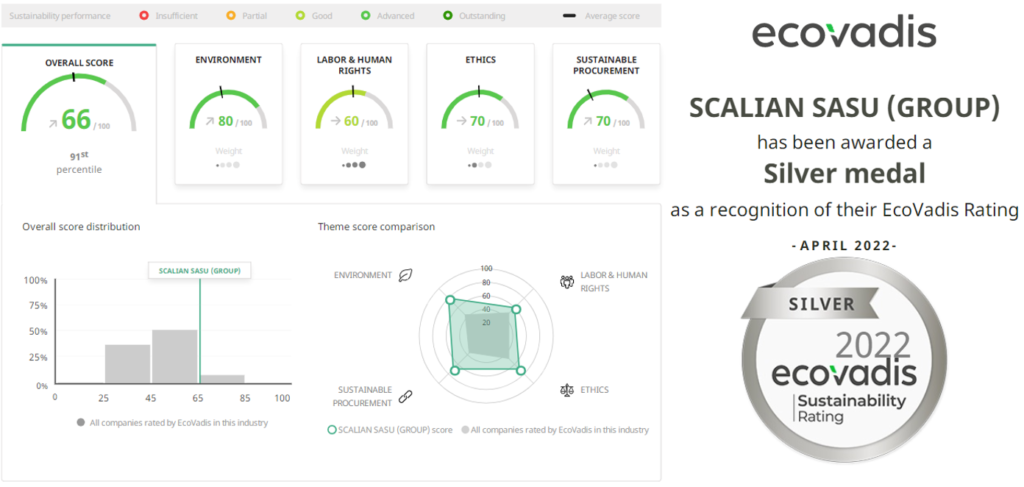Open the Ethics score card
This screenshot has height=487, width=1024.
pyautogui.click(x=481, y=114)
